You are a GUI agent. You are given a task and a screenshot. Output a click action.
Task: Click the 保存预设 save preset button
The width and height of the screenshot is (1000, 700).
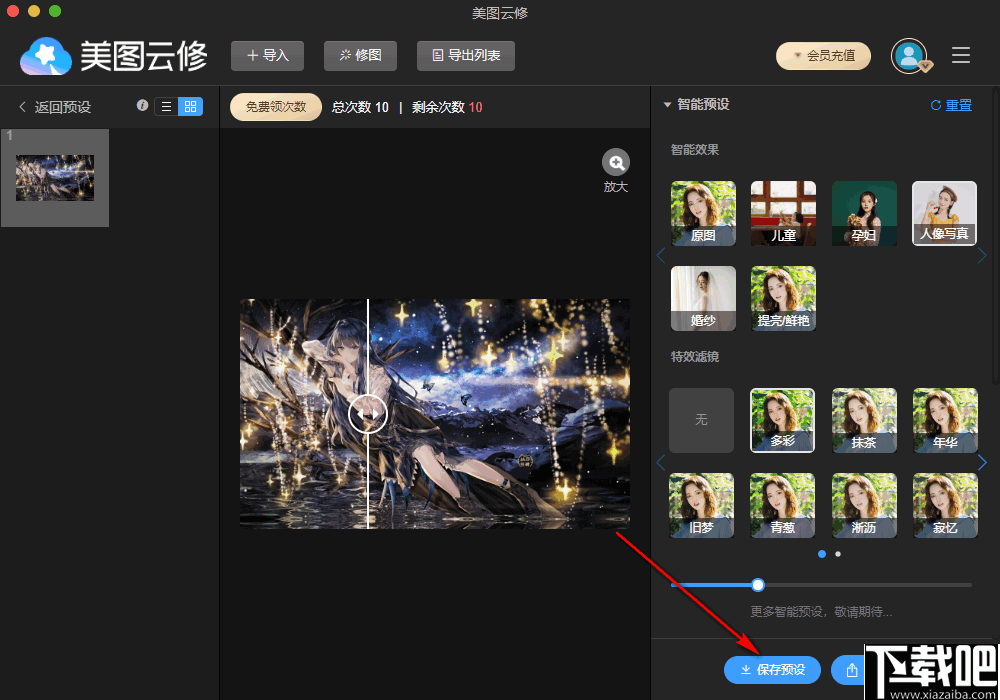772,670
